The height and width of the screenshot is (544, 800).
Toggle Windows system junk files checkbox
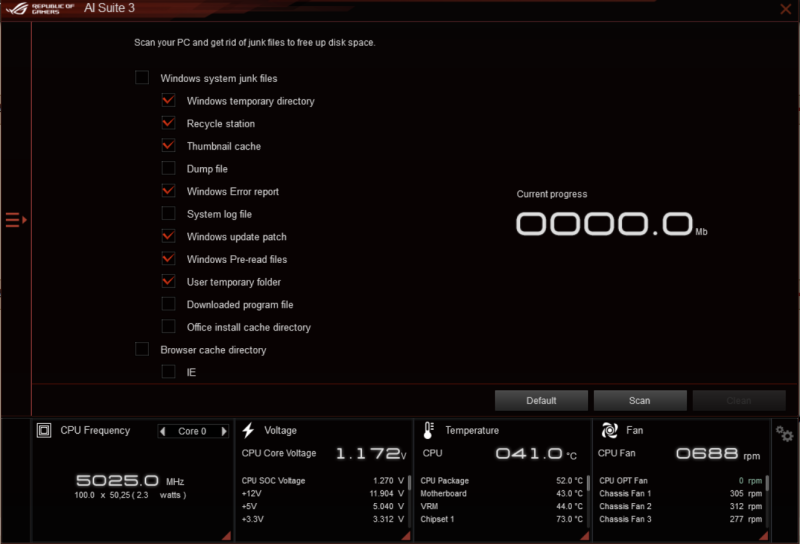(142, 78)
